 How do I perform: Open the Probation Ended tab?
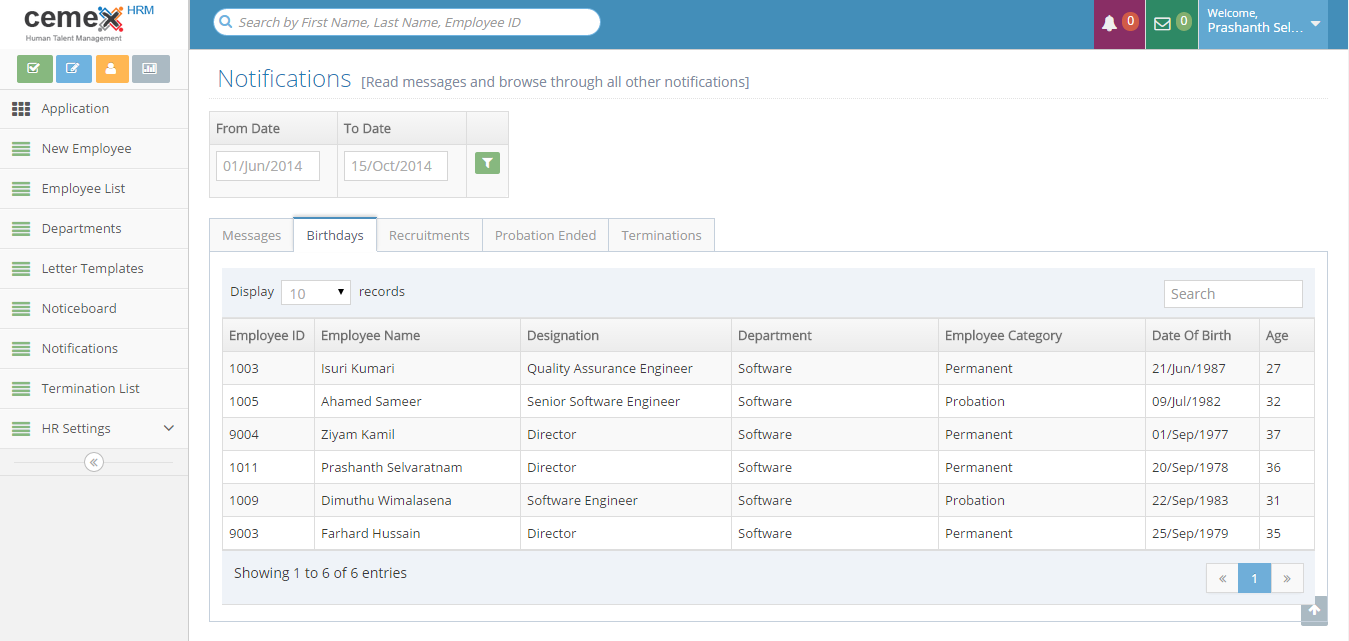pos(545,235)
